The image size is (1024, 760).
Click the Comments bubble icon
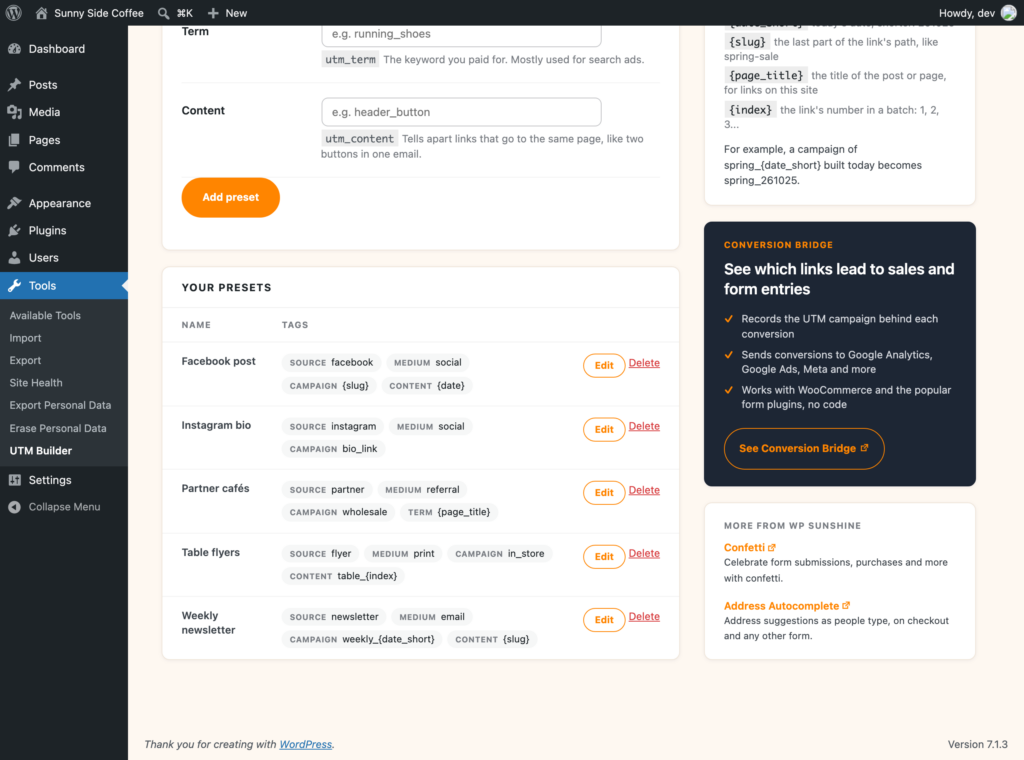(14, 167)
